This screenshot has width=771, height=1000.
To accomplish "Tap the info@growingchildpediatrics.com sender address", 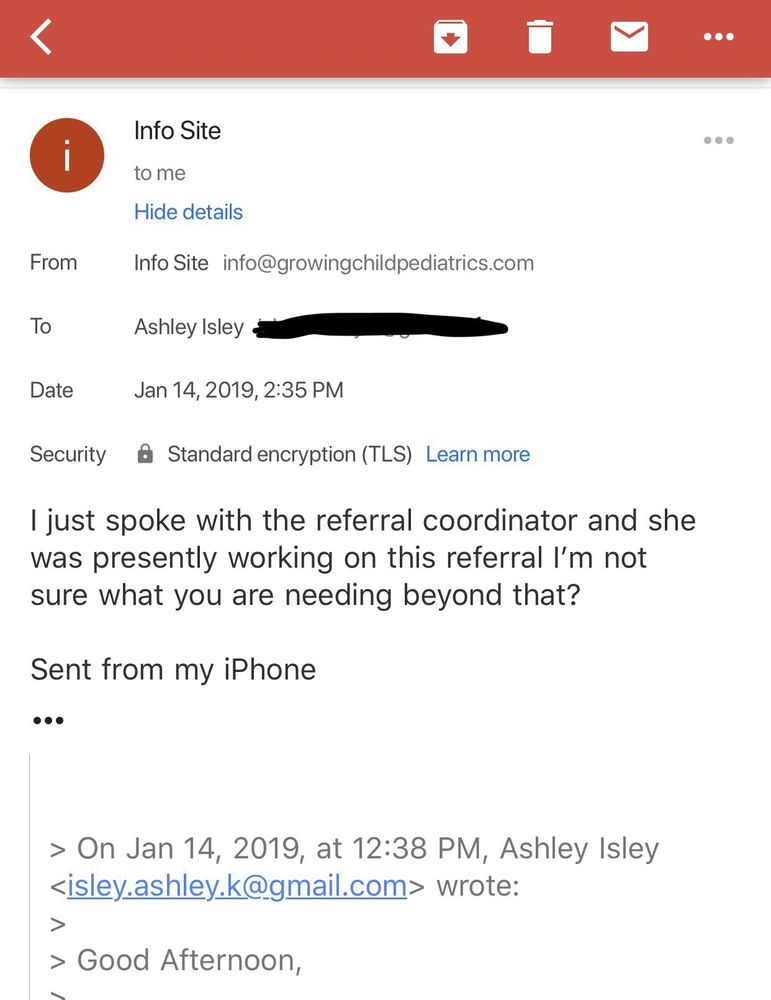I will coord(378,263).
